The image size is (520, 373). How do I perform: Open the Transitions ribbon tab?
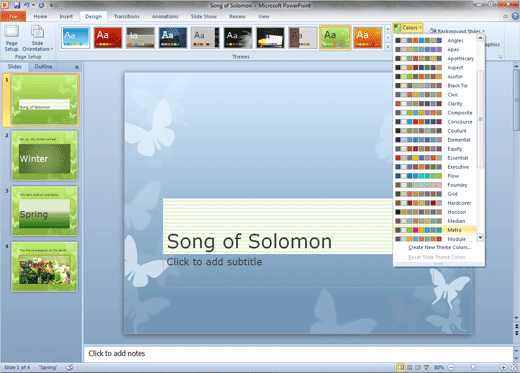(127, 16)
